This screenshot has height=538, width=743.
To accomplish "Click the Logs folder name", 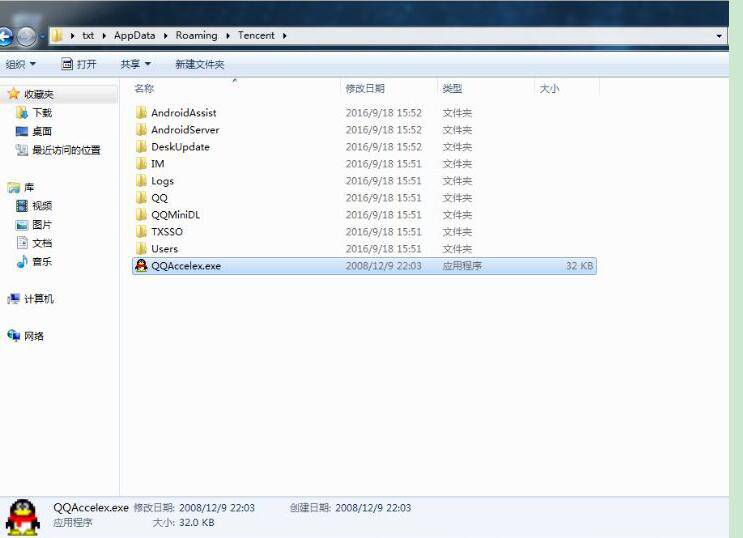I will click(163, 181).
